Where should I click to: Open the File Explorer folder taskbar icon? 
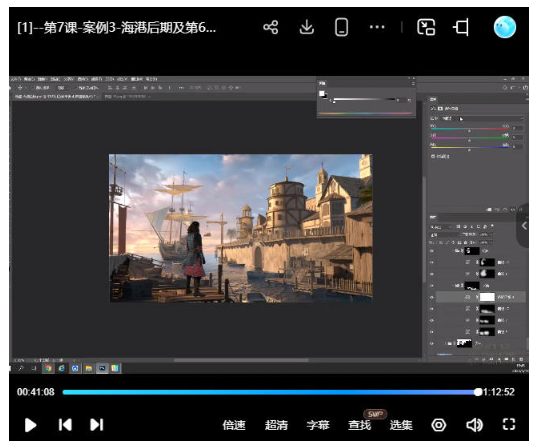click(x=89, y=368)
